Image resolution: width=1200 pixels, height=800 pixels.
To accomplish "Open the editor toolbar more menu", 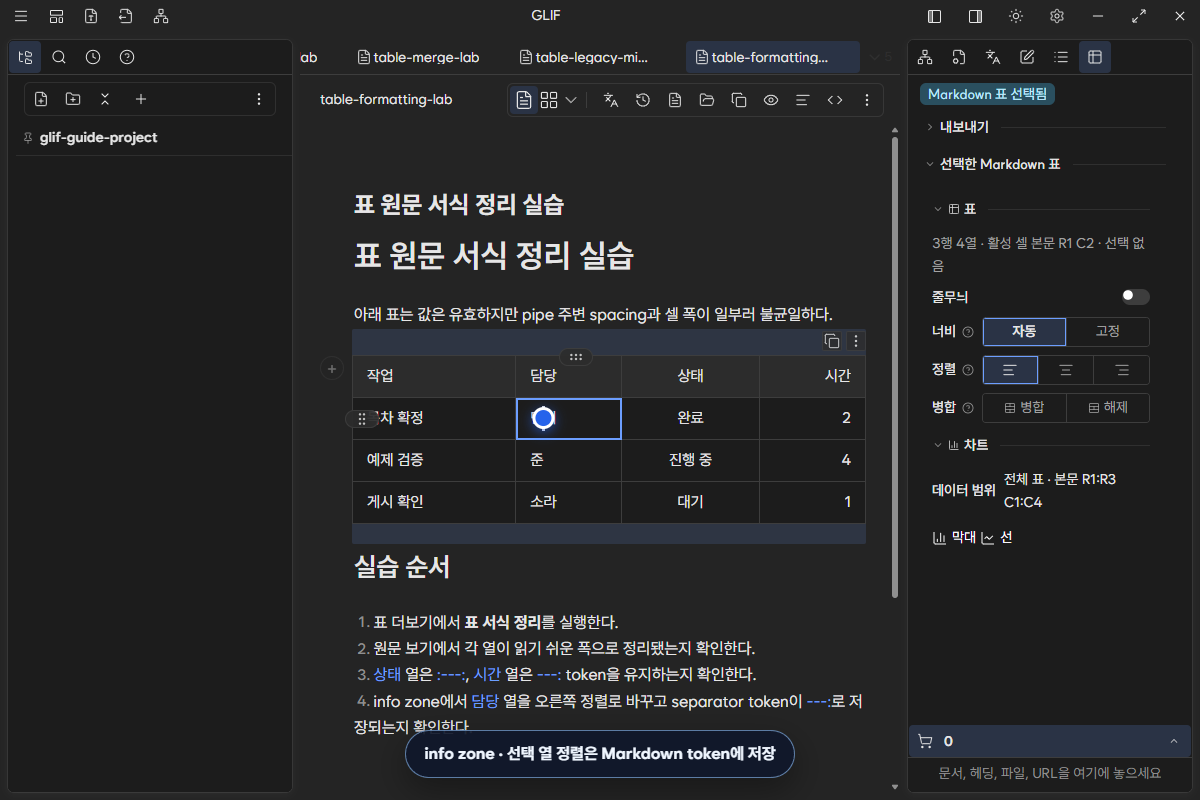I will click(867, 100).
